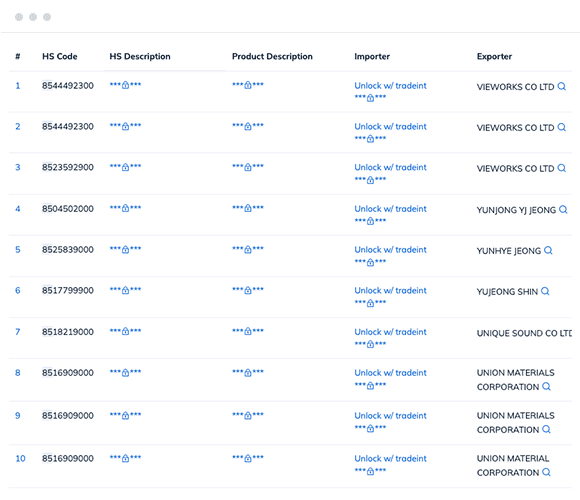Click exporter UNIQUE SOUND CO LTD
The image size is (580, 500).
[524, 333]
